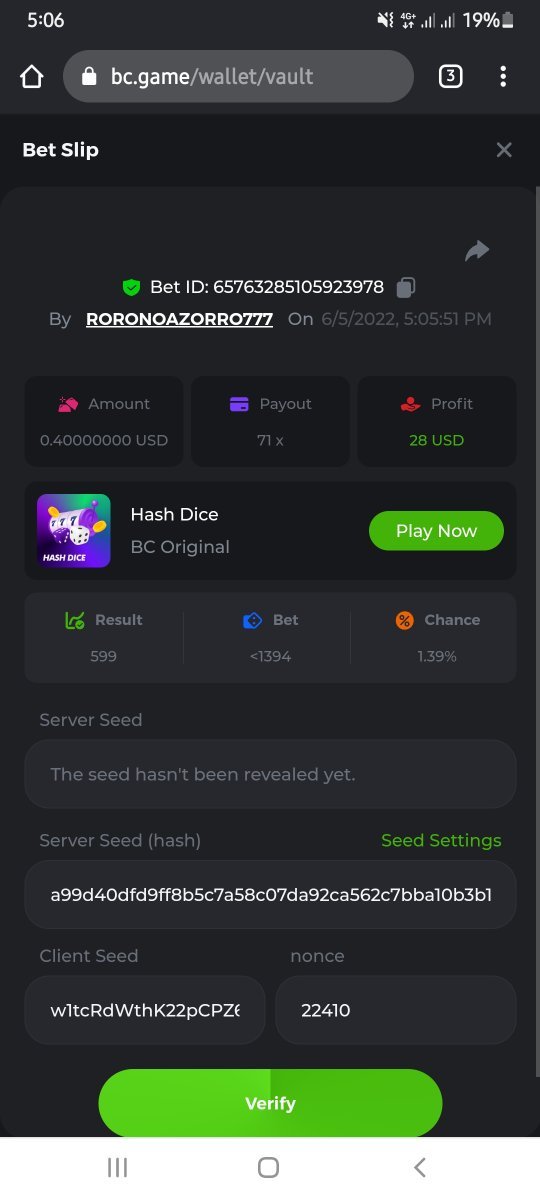Viewport: 540px width, 1200px height.
Task: Open the browser three-dot menu
Action: coord(503,76)
